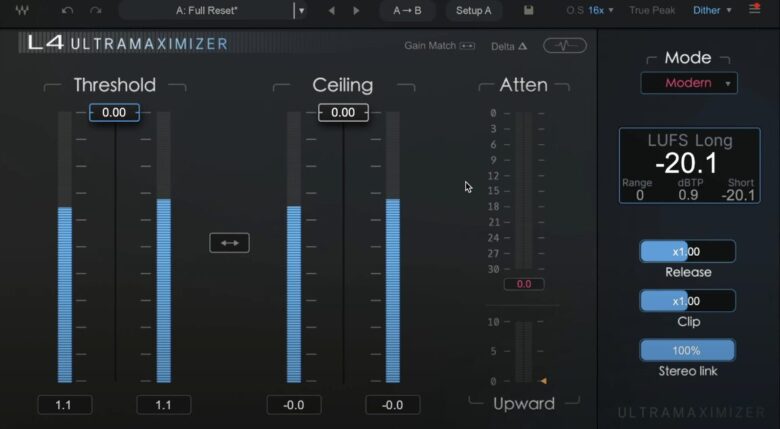Open the Dither dropdown menu
The width and height of the screenshot is (780, 429).
pyautogui.click(x=714, y=10)
